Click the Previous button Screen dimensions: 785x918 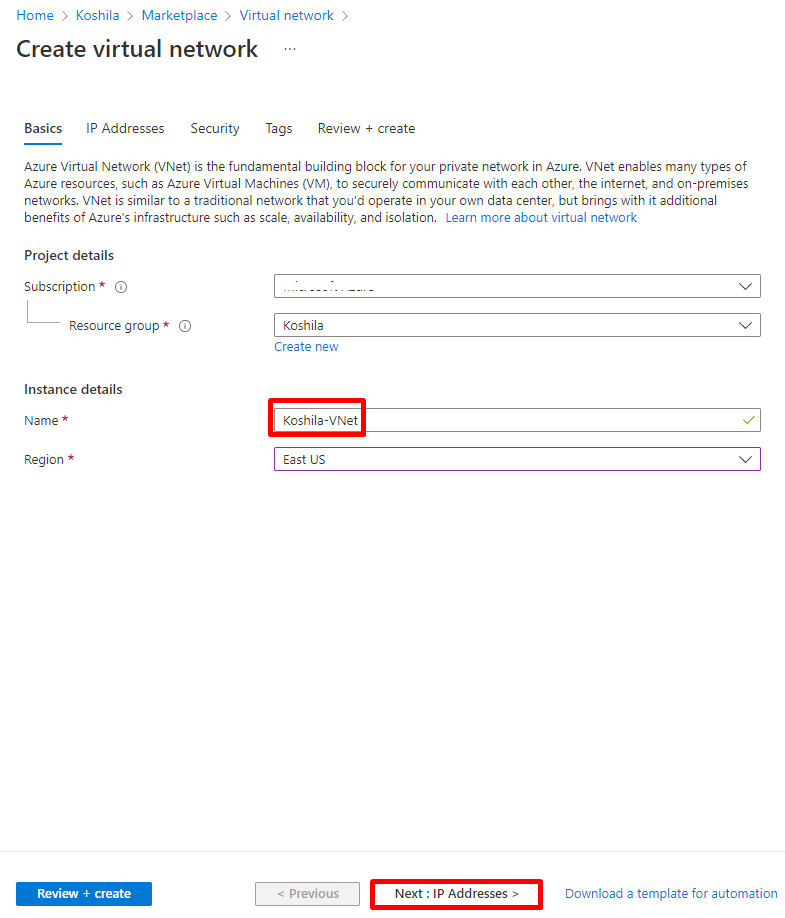307,894
